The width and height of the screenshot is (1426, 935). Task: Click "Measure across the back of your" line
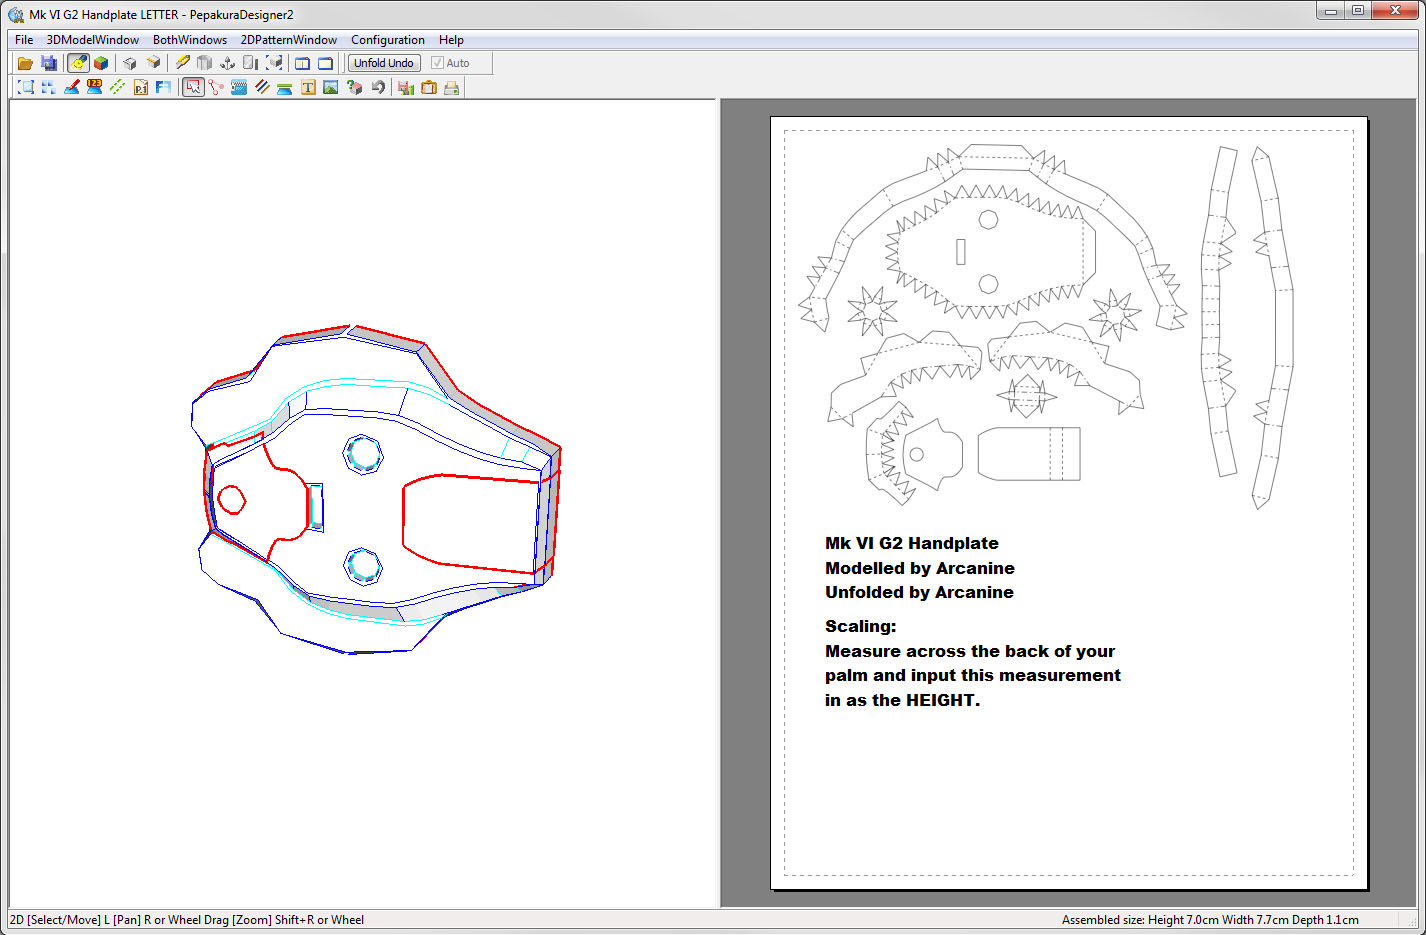point(970,651)
